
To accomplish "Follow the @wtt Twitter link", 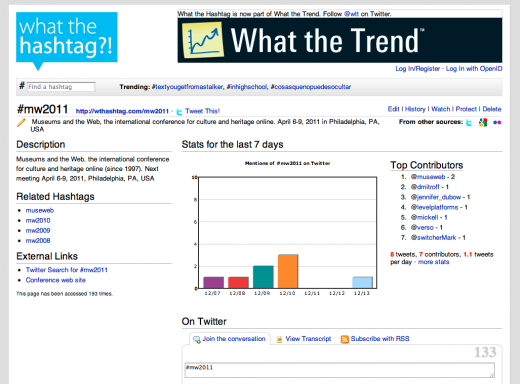I will (351, 14).
